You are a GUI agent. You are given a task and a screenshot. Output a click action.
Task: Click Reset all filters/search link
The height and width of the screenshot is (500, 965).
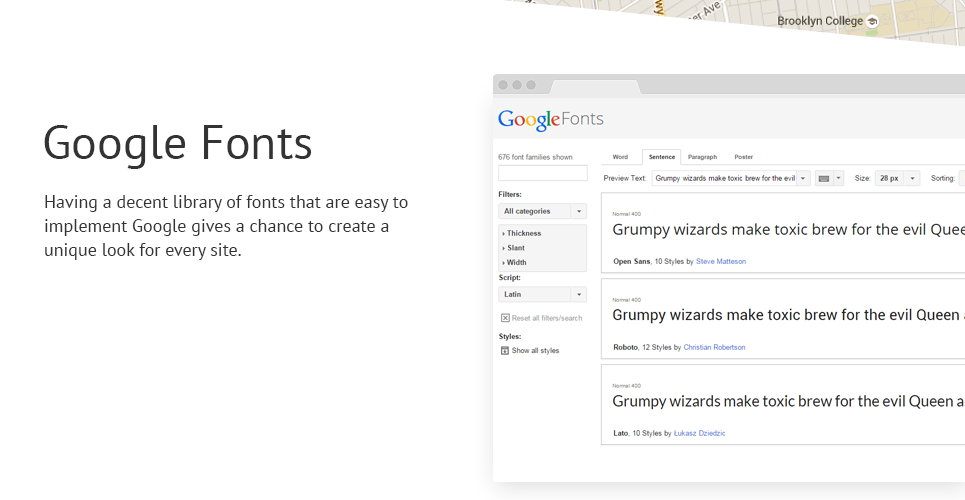[x=547, y=318]
